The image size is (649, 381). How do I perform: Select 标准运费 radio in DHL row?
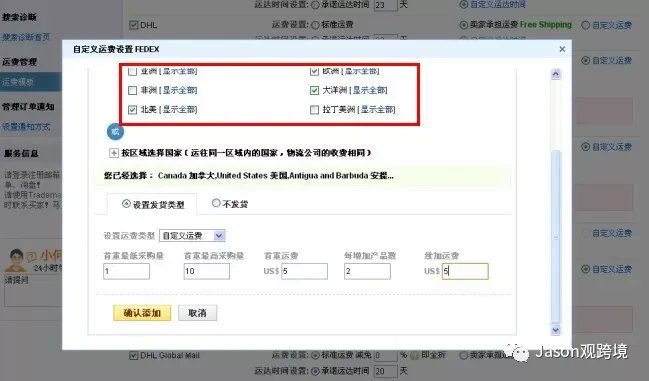[315, 25]
